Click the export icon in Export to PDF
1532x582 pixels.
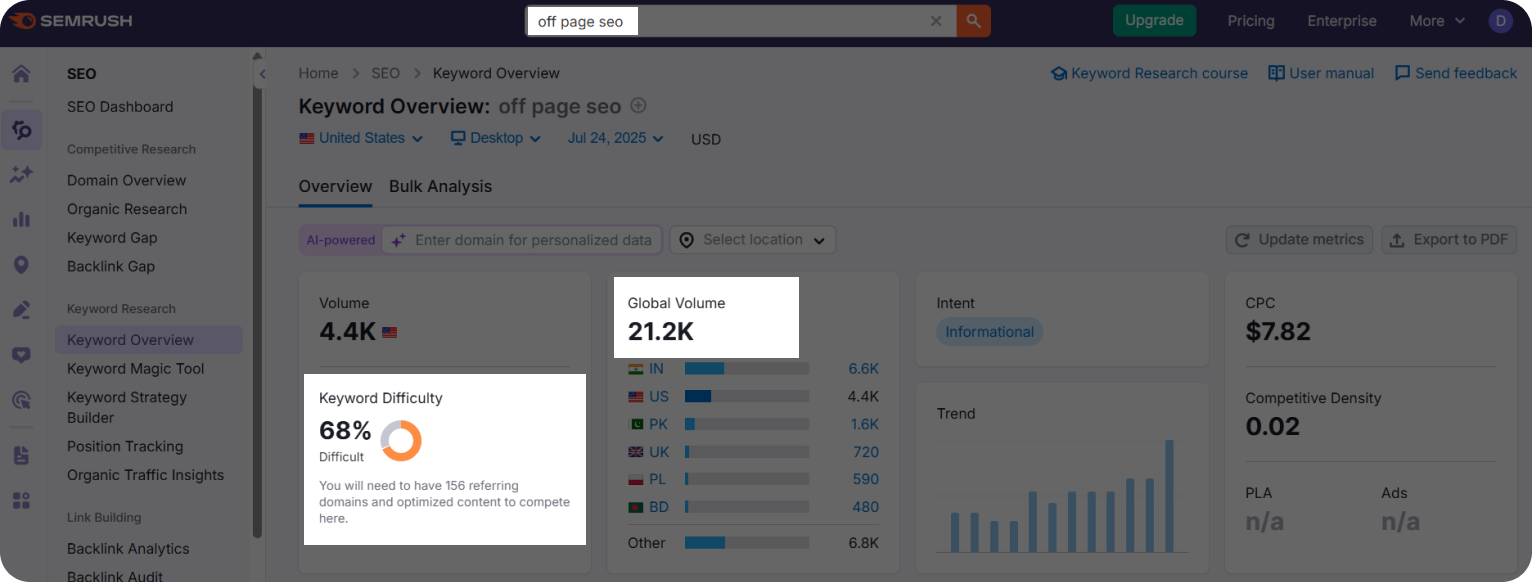pos(1397,240)
